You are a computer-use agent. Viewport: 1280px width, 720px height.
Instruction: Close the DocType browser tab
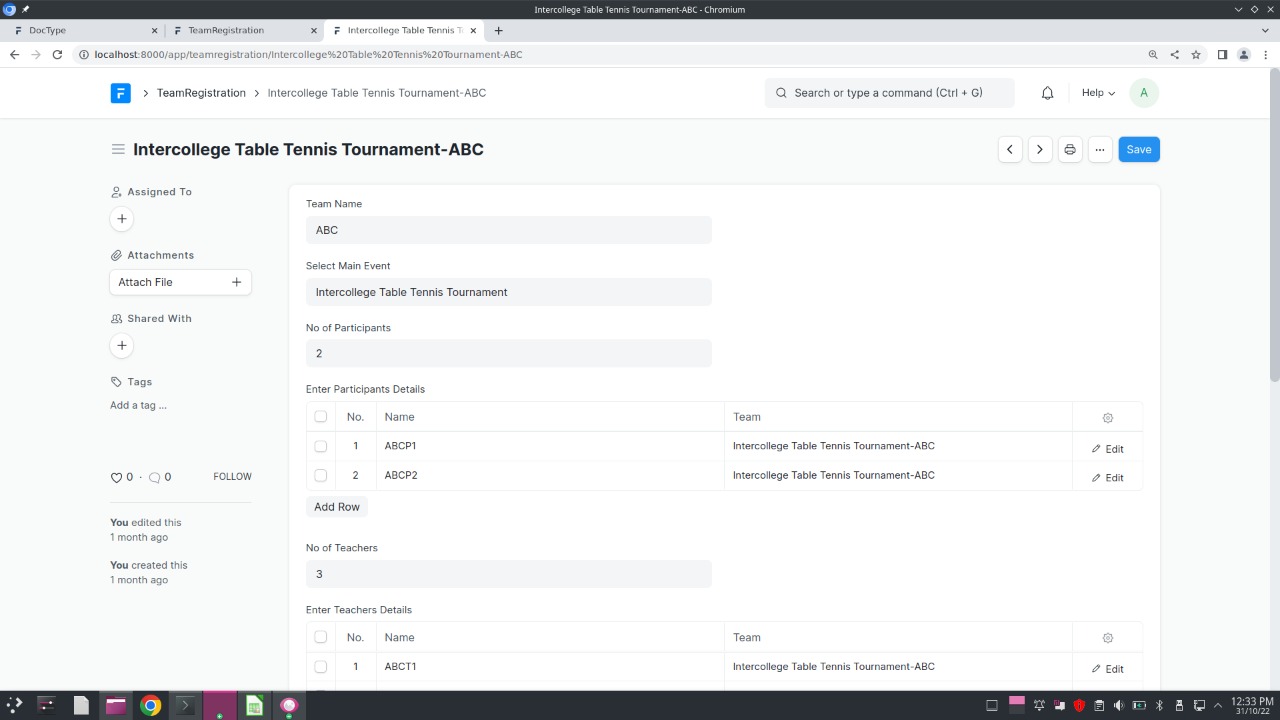point(154,31)
